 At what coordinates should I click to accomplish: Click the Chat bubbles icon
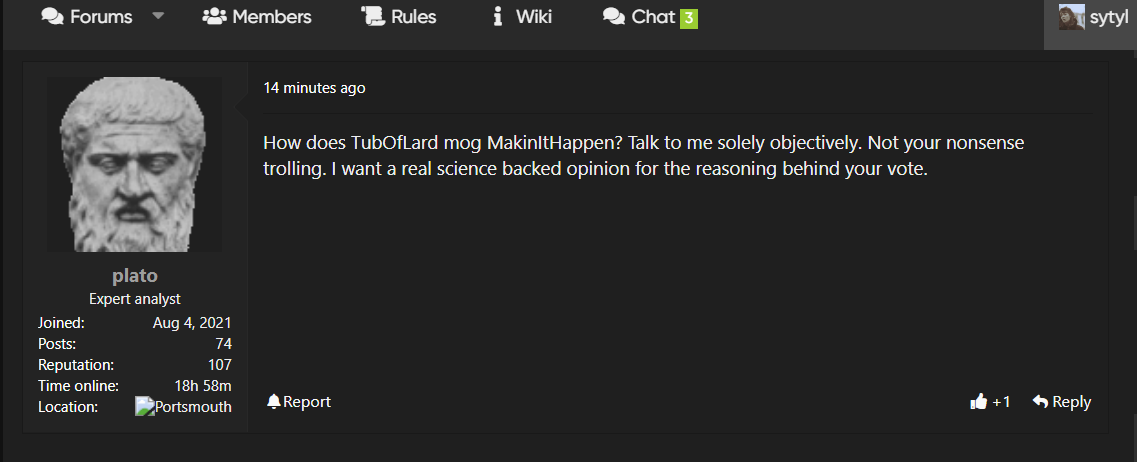(x=614, y=17)
